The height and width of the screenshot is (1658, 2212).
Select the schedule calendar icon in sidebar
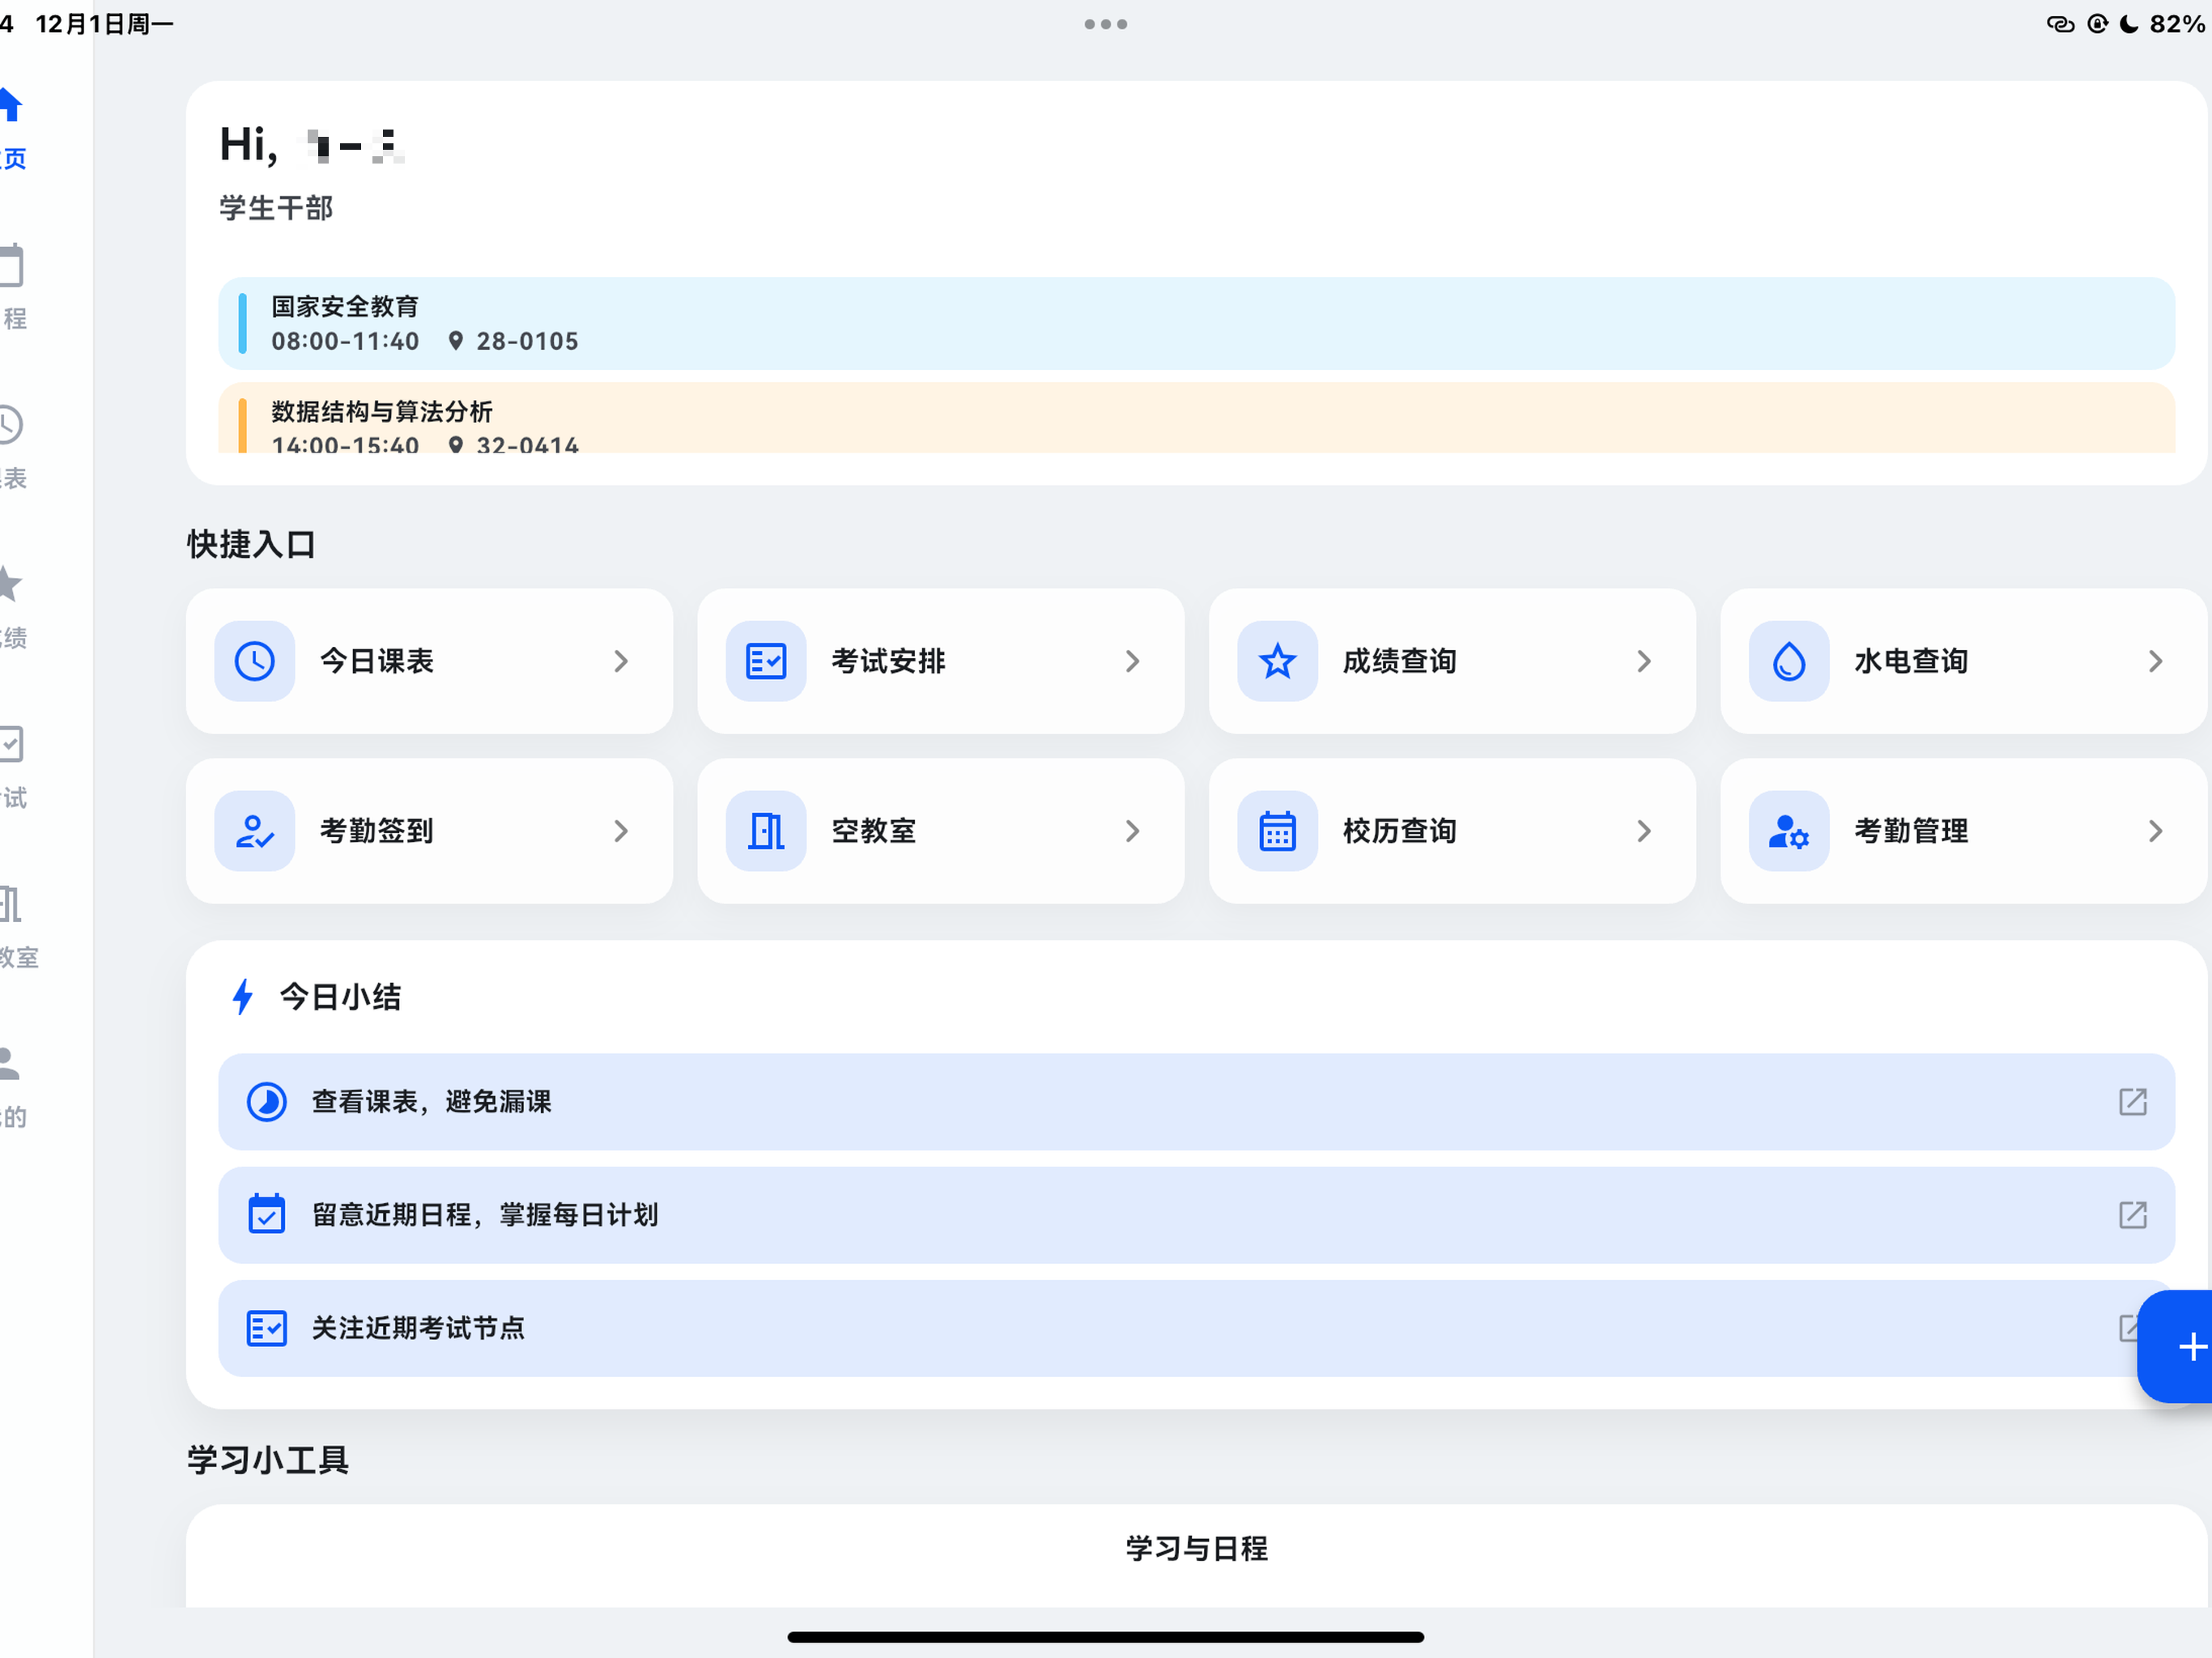(11, 265)
